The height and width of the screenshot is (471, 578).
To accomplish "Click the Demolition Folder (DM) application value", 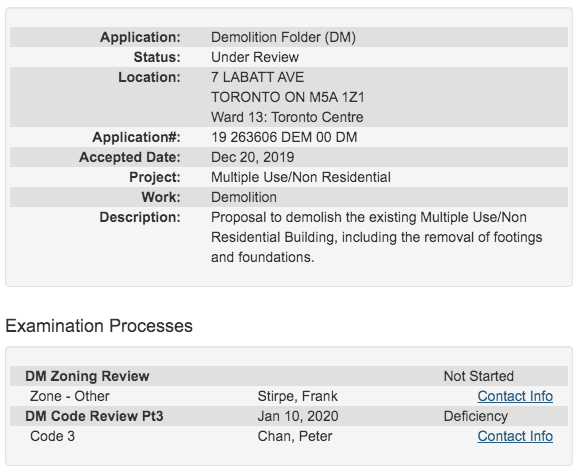I will point(283,37).
